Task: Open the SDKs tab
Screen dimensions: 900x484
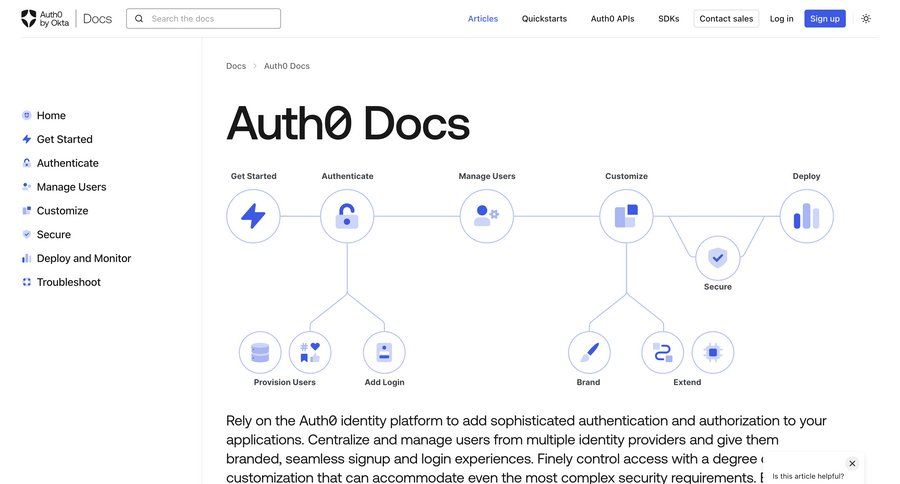Action: click(669, 18)
